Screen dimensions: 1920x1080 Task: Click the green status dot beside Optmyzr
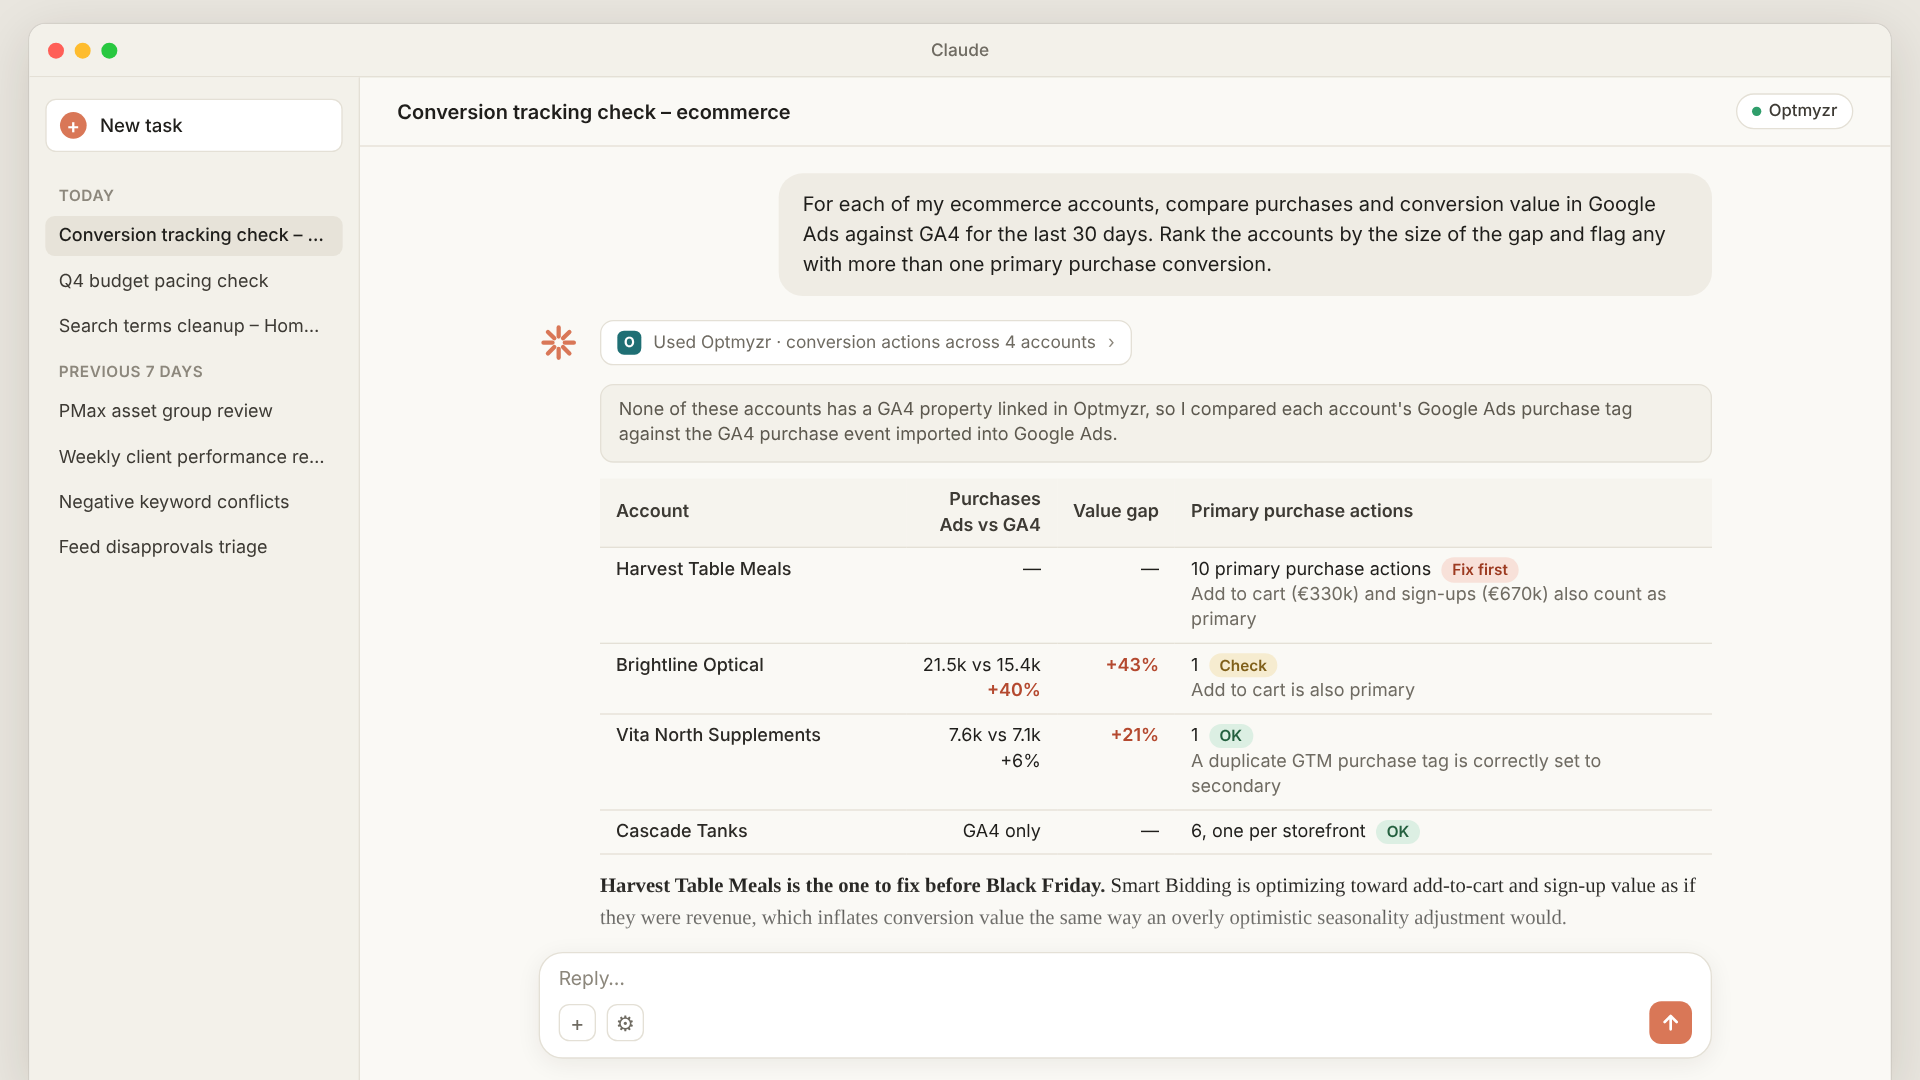[x=1756, y=111]
